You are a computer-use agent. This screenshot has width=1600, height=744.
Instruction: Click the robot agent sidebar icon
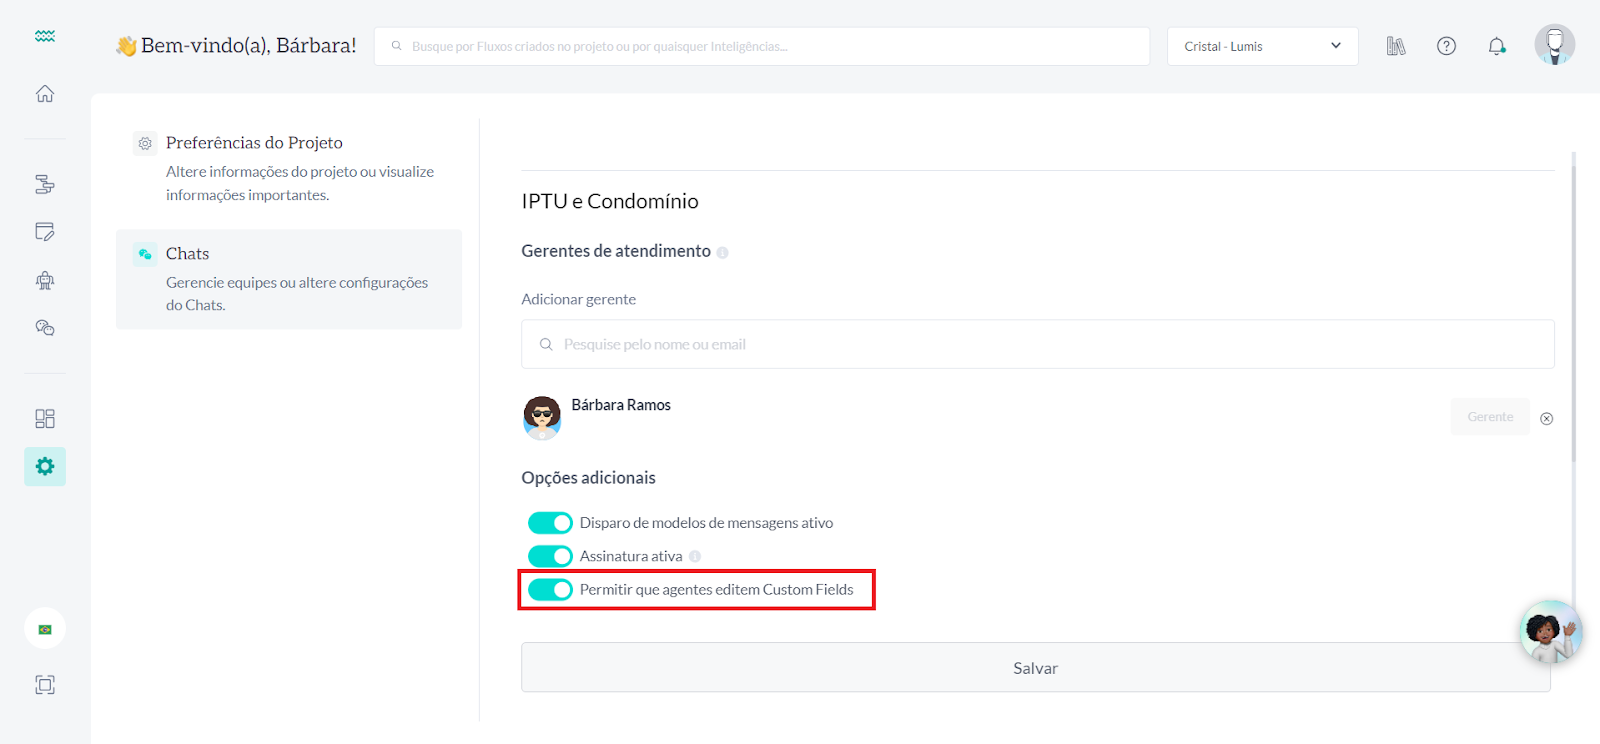click(45, 280)
